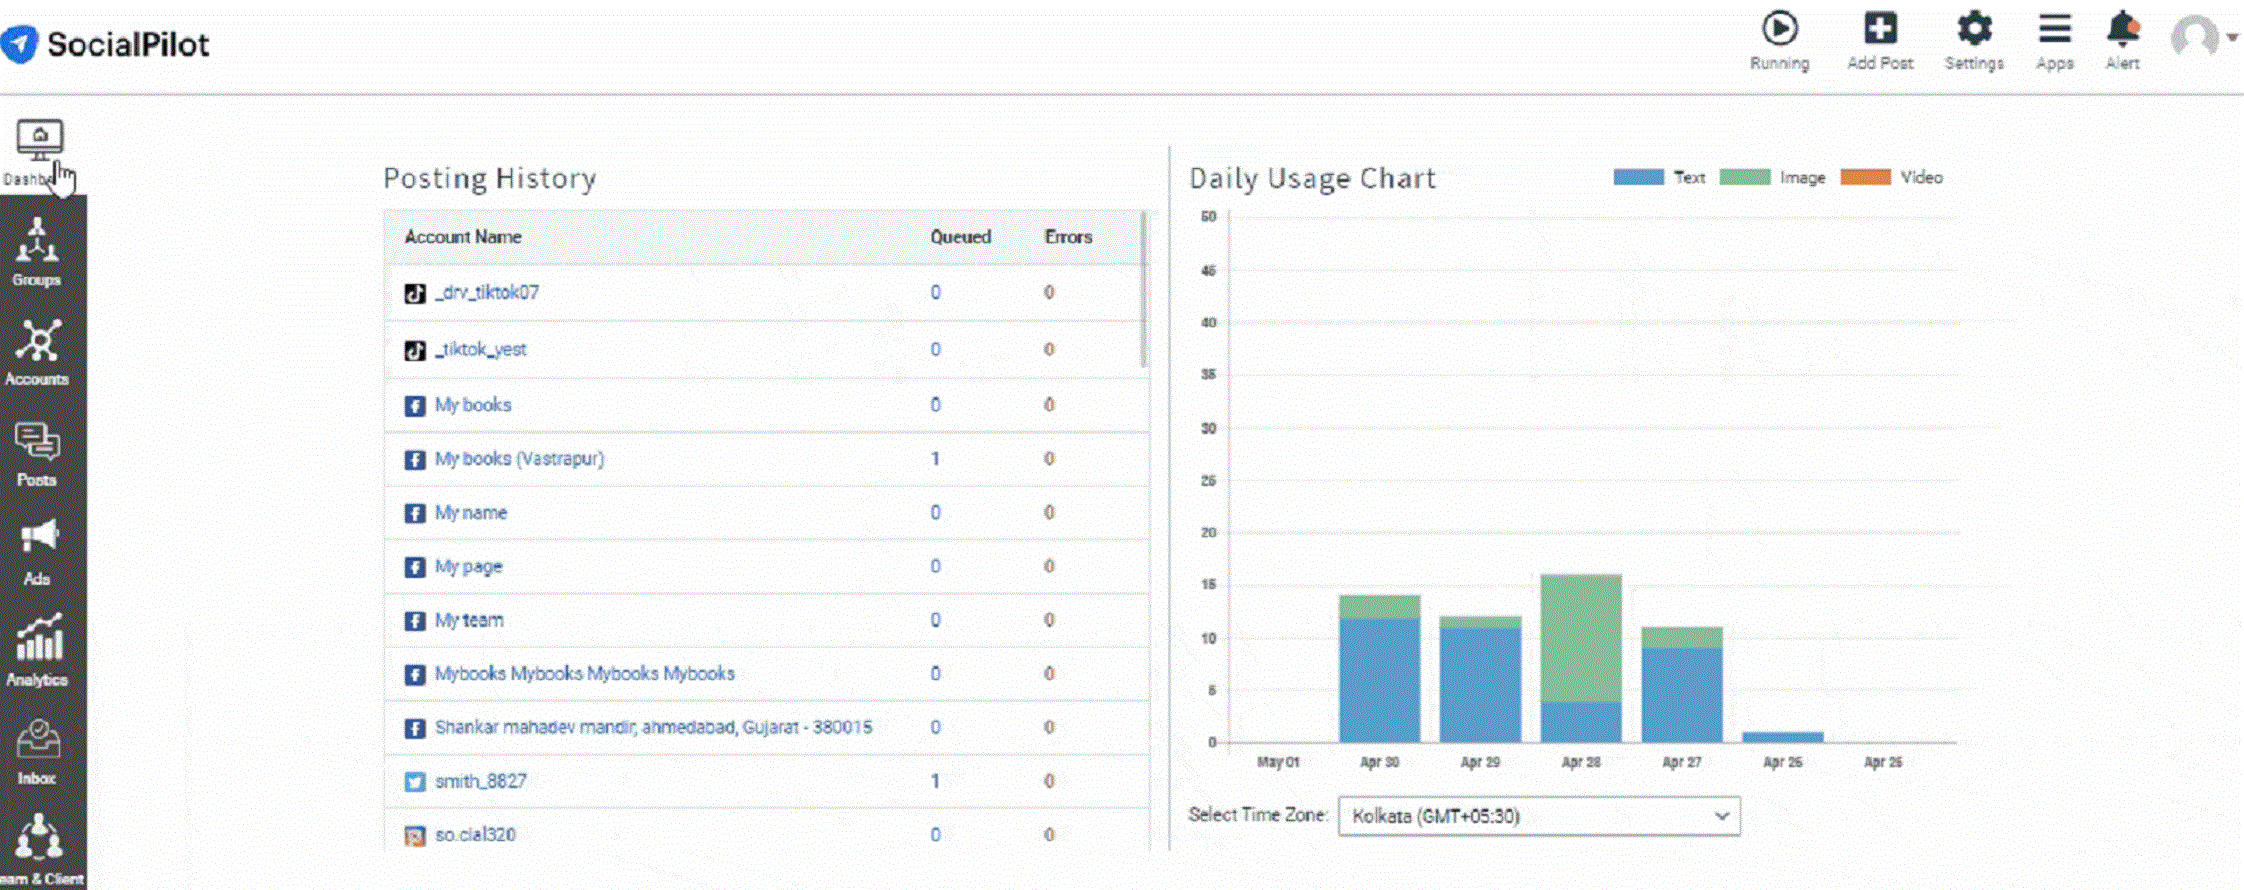Viewport: 2244px width, 890px height.
Task: Open the Select Time Zone dropdown
Action: tap(1538, 816)
